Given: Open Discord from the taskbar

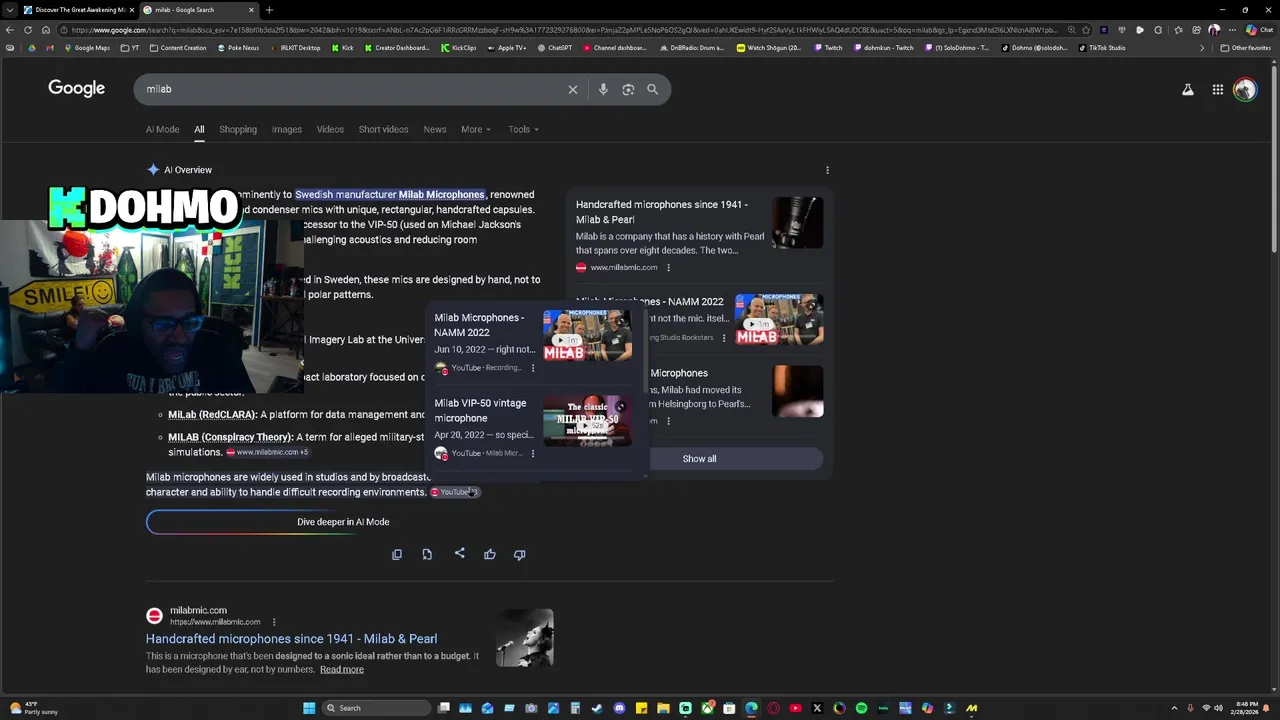Looking at the screenshot, I should click(x=619, y=708).
